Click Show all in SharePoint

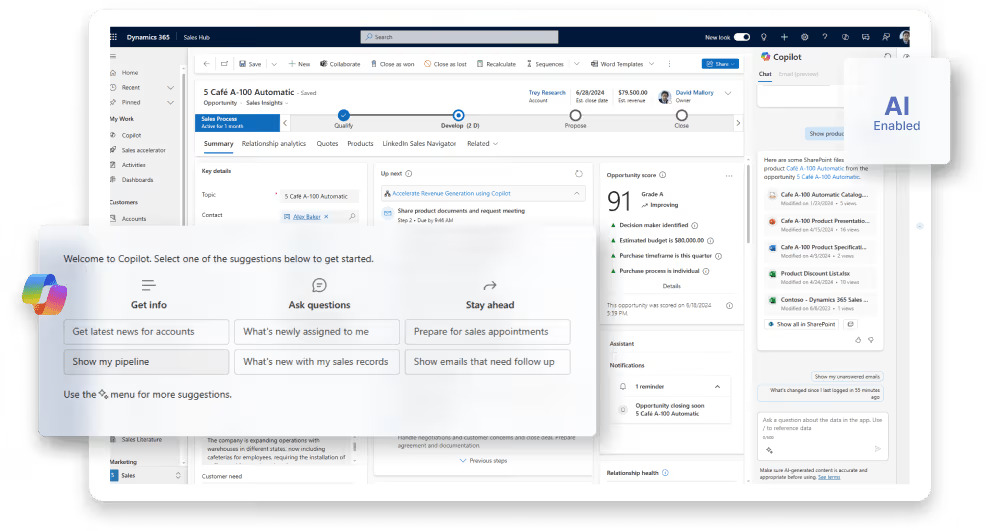(802, 324)
